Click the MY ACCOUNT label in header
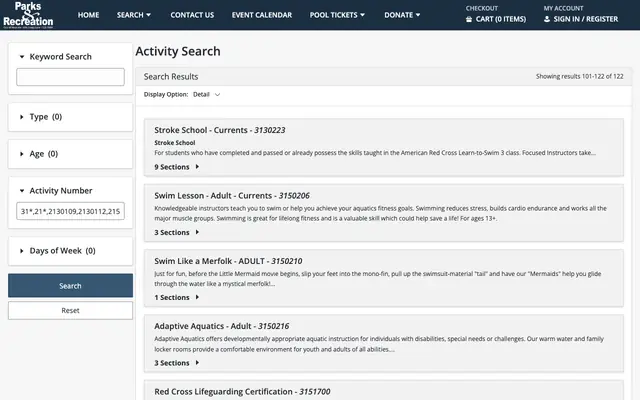This screenshot has width=640, height=400. tap(563, 8)
